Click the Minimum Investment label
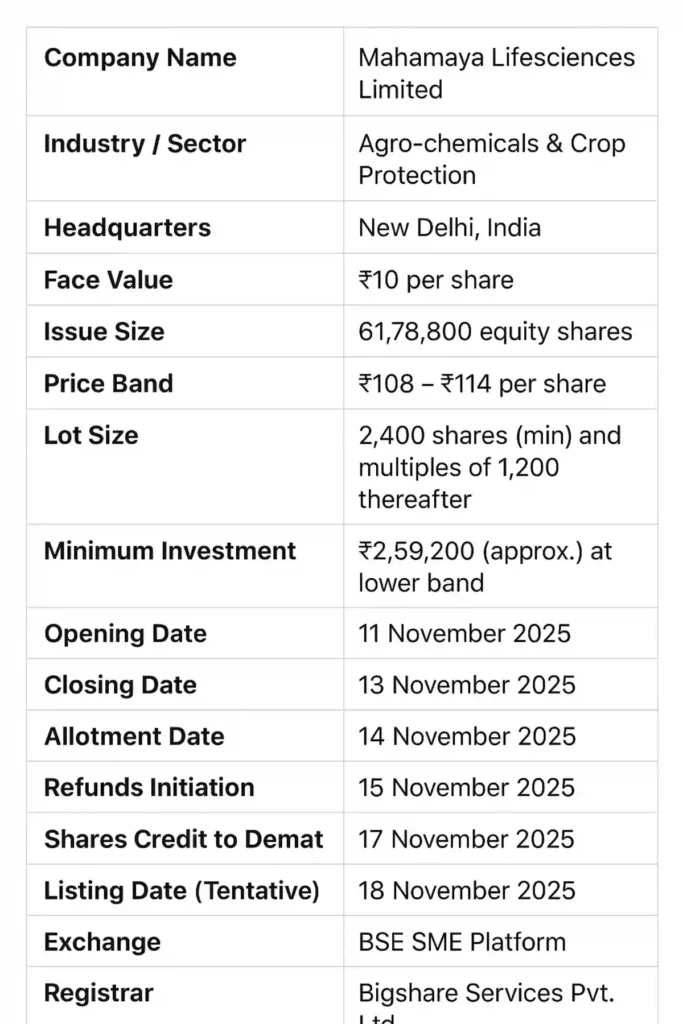This screenshot has height=1024, width=683. pos(170,551)
